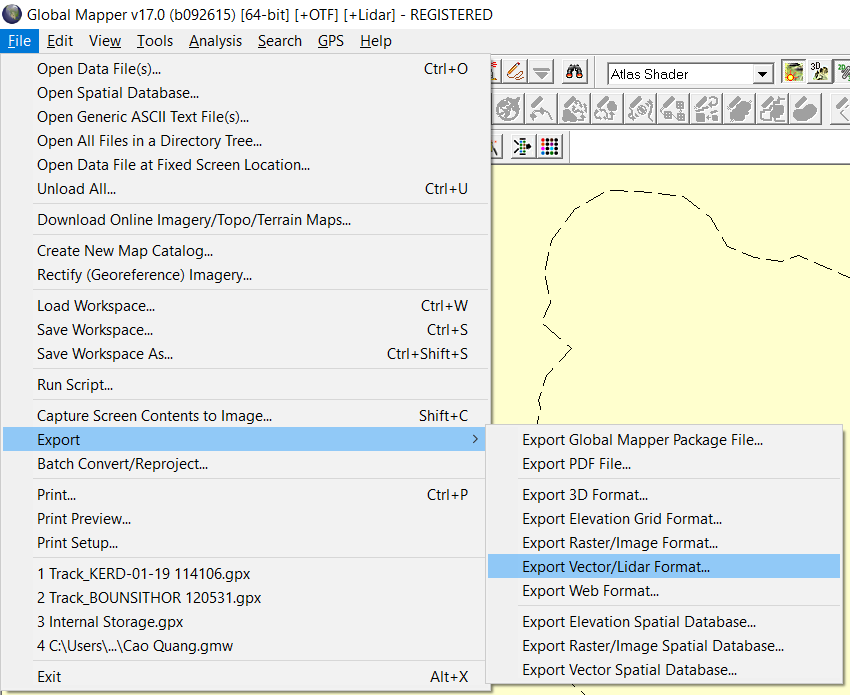Click the Print... menu entry
The width and height of the screenshot is (850, 695).
[246, 494]
